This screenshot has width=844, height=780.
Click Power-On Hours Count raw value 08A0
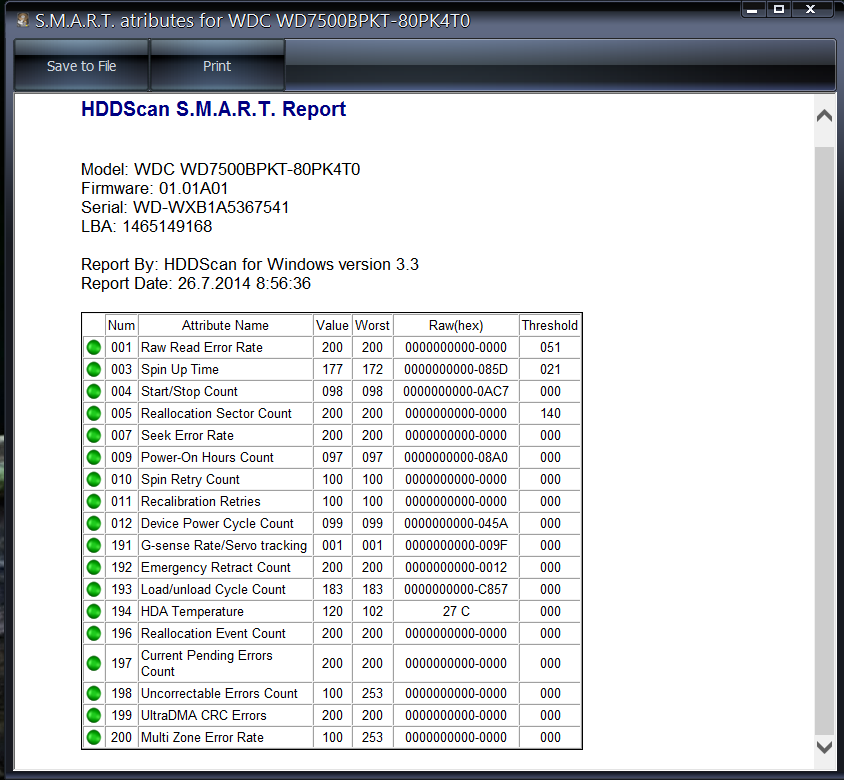[456, 457]
